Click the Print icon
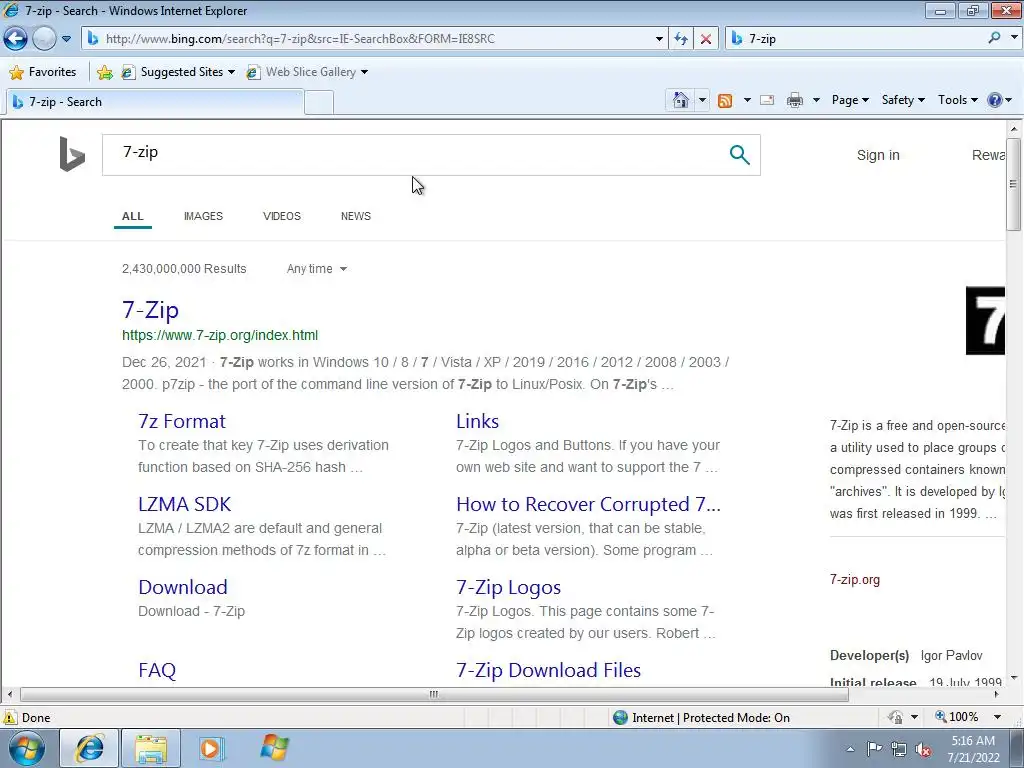1024x768 pixels. tap(795, 100)
